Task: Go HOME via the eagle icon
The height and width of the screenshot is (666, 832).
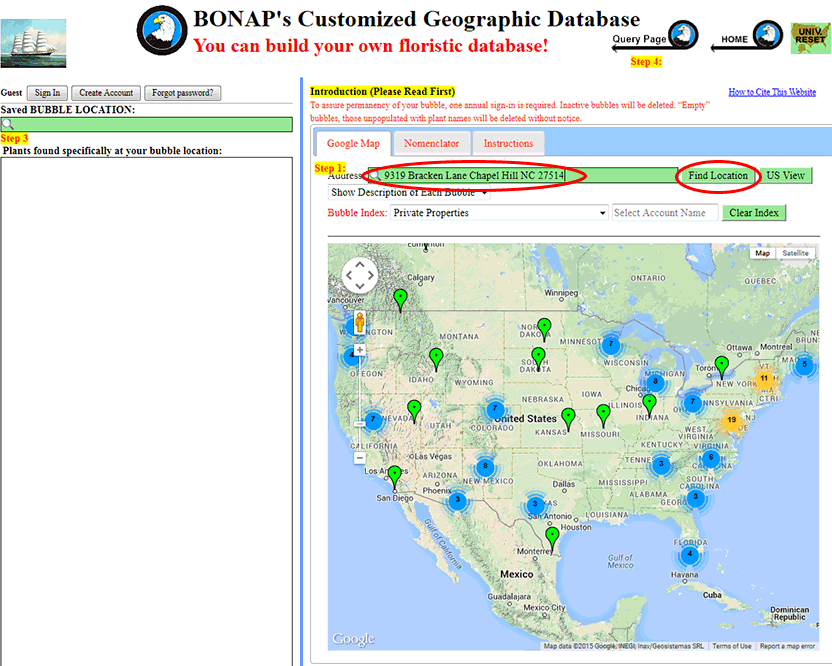Action: [768, 35]
